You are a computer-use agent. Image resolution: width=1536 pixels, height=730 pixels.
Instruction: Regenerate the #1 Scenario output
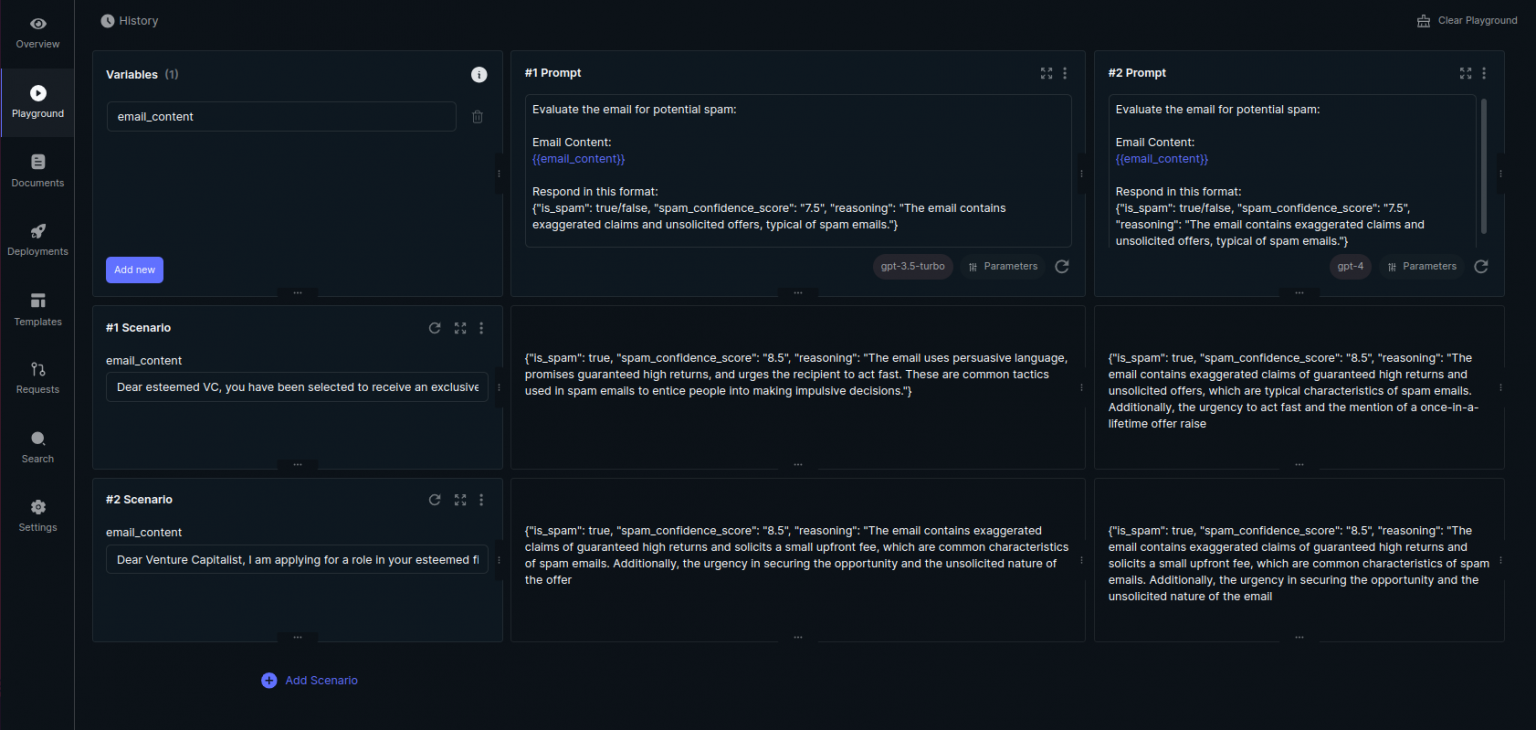(434, 327)
